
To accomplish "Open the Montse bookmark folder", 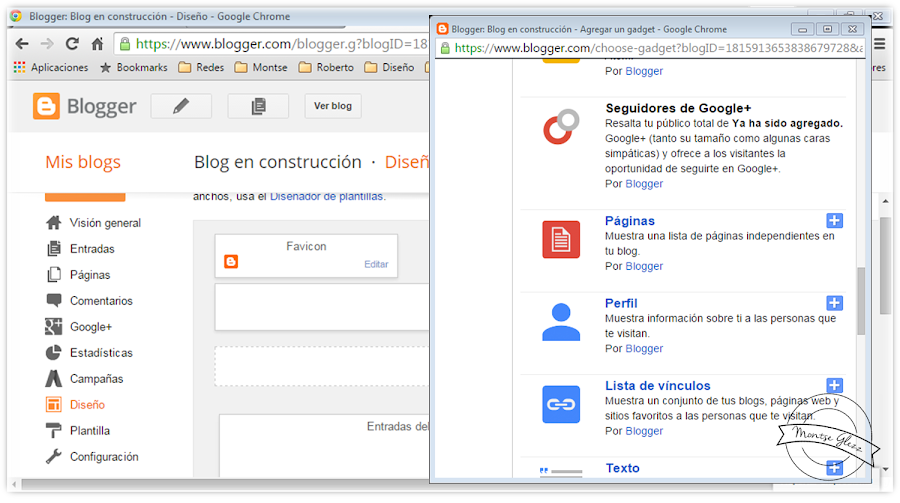I will coord(261,68).
